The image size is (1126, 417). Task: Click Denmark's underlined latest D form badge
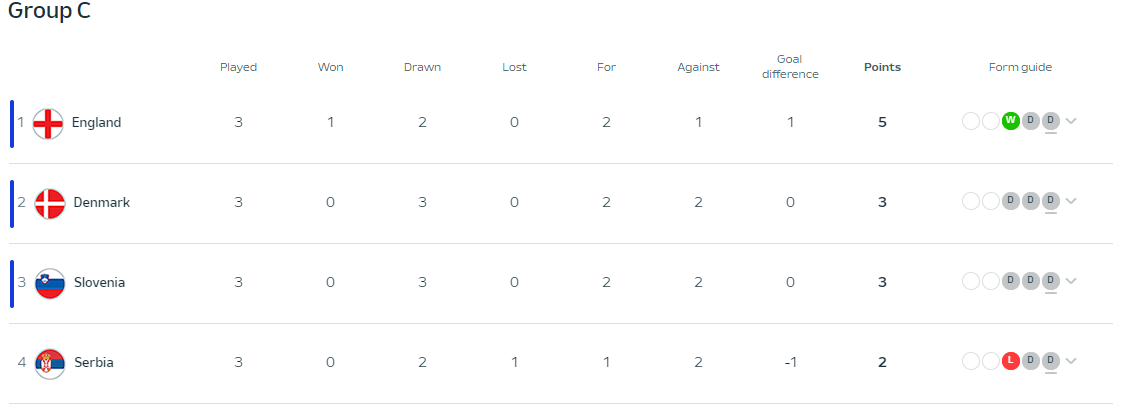(x=1051, y=200)
